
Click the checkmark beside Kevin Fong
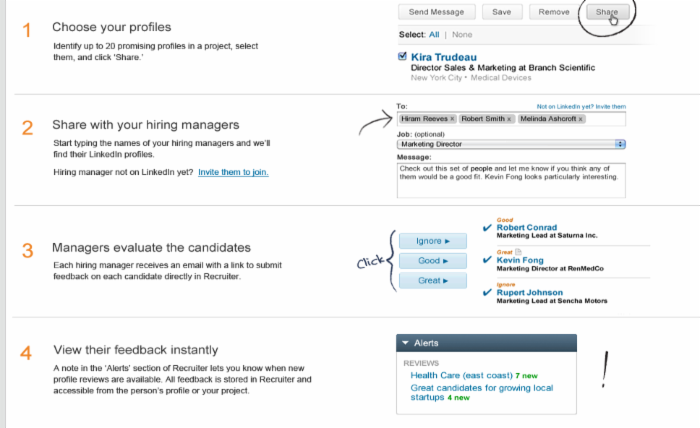click(x=487, y=260)
